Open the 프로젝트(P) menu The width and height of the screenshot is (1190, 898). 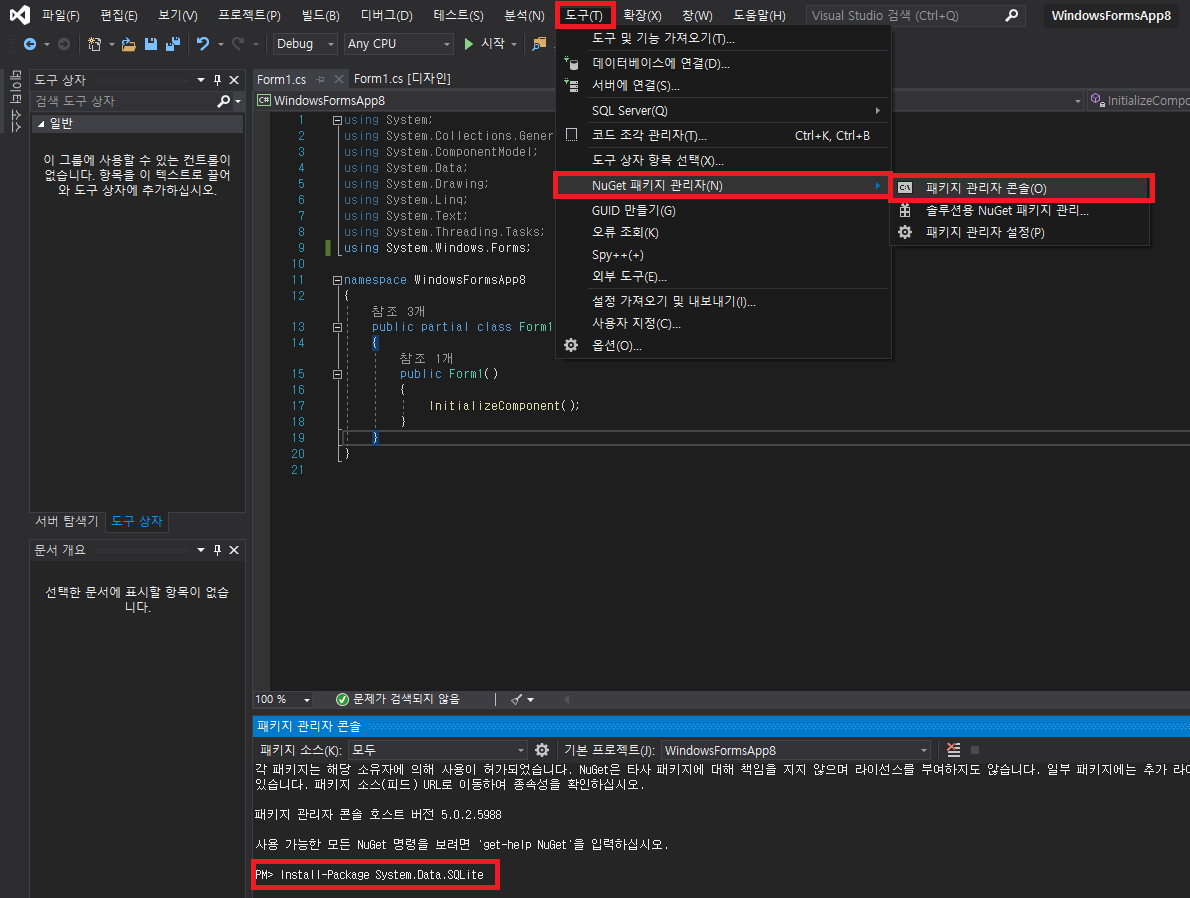[x=249, y=15]
